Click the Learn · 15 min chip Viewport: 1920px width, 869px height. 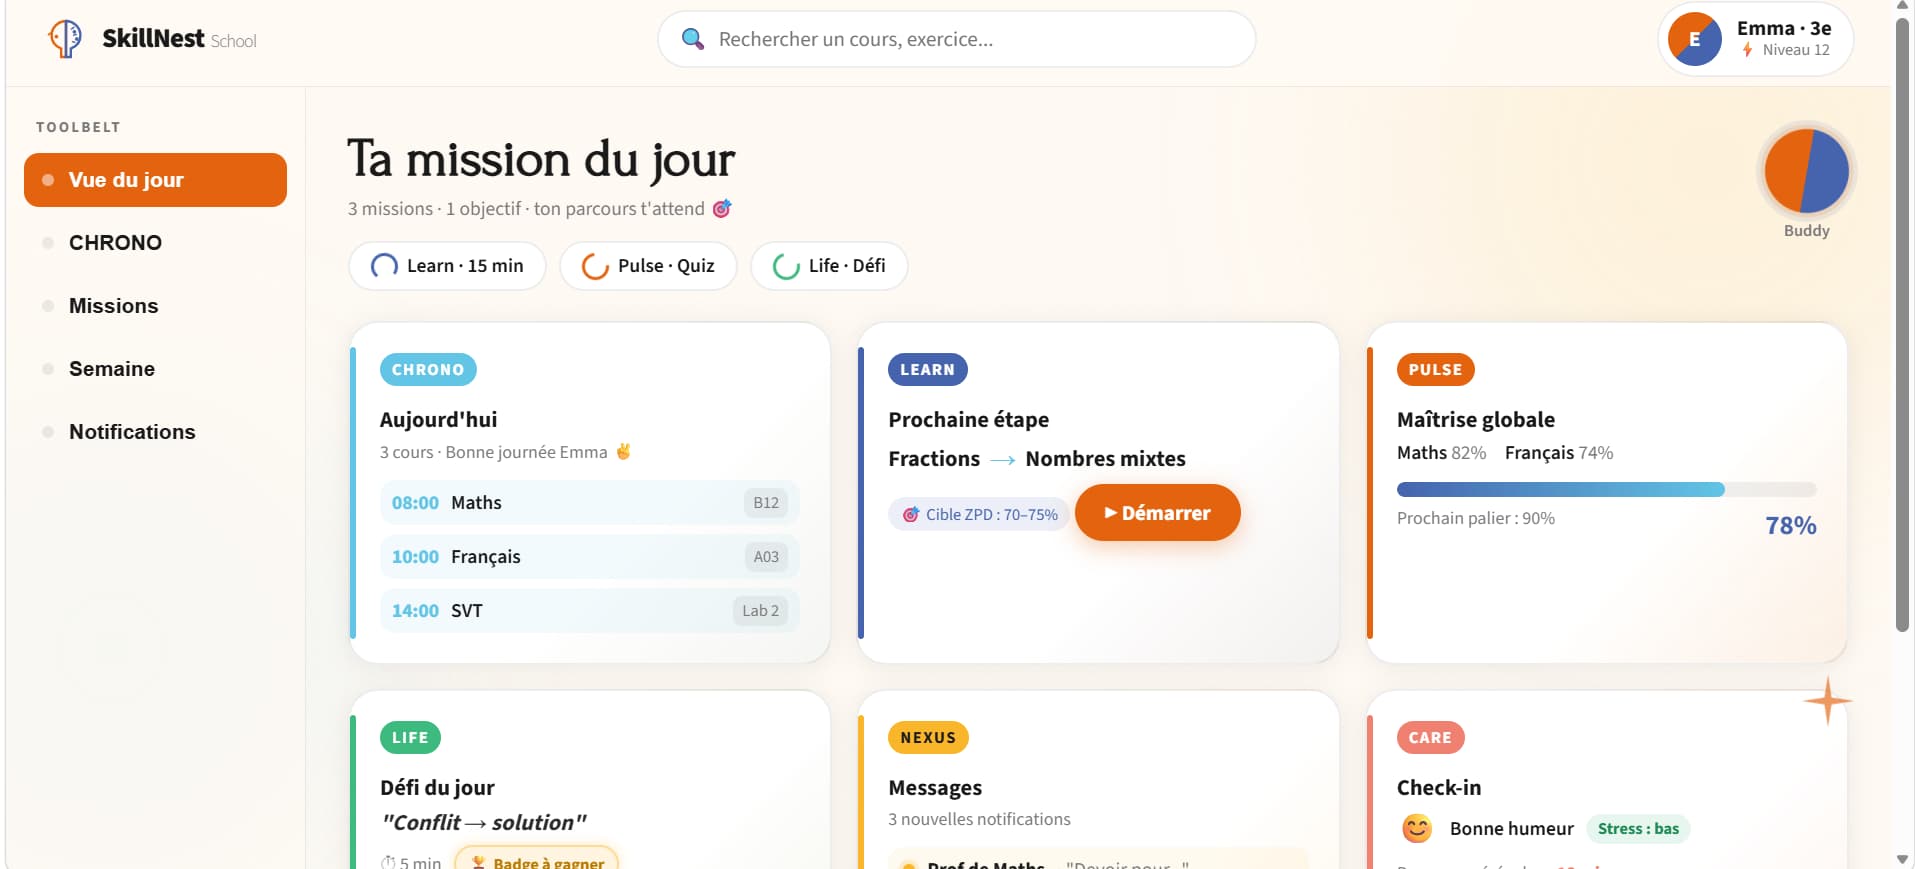pos(447,266)
